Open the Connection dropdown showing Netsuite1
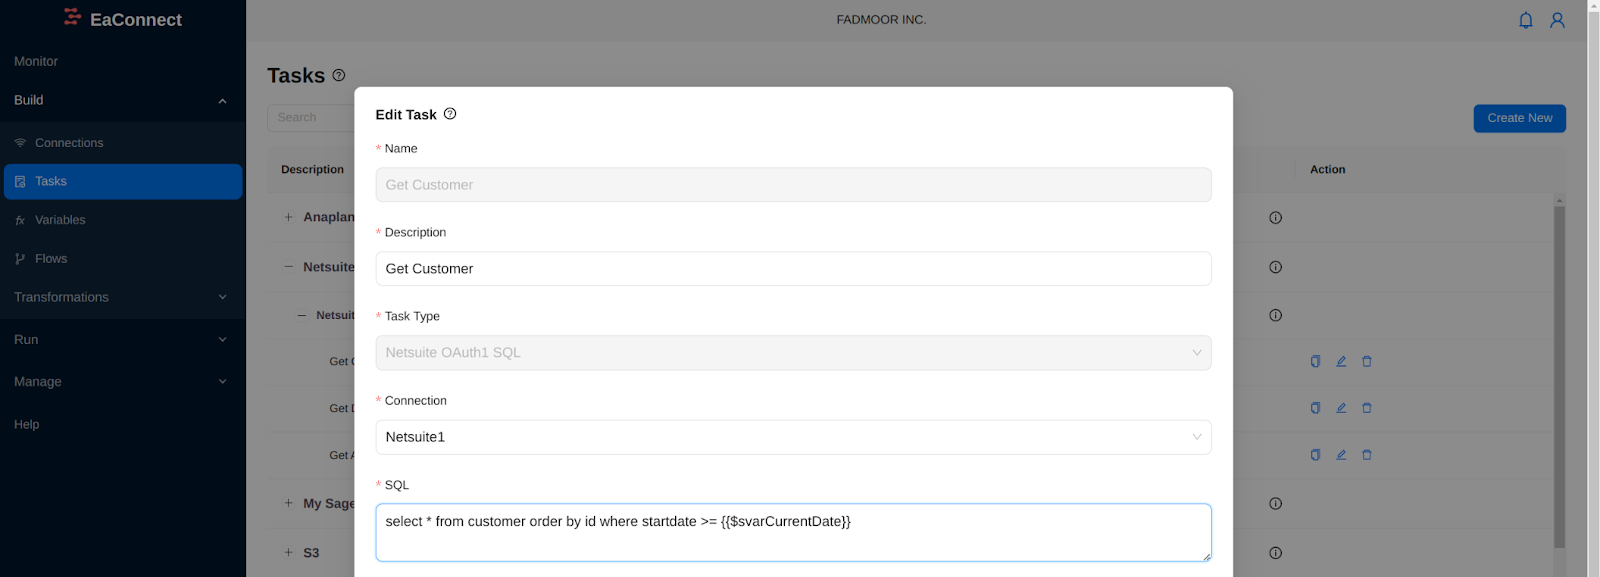The width and height of the screenshot is (1600, 577). [793, 437]
